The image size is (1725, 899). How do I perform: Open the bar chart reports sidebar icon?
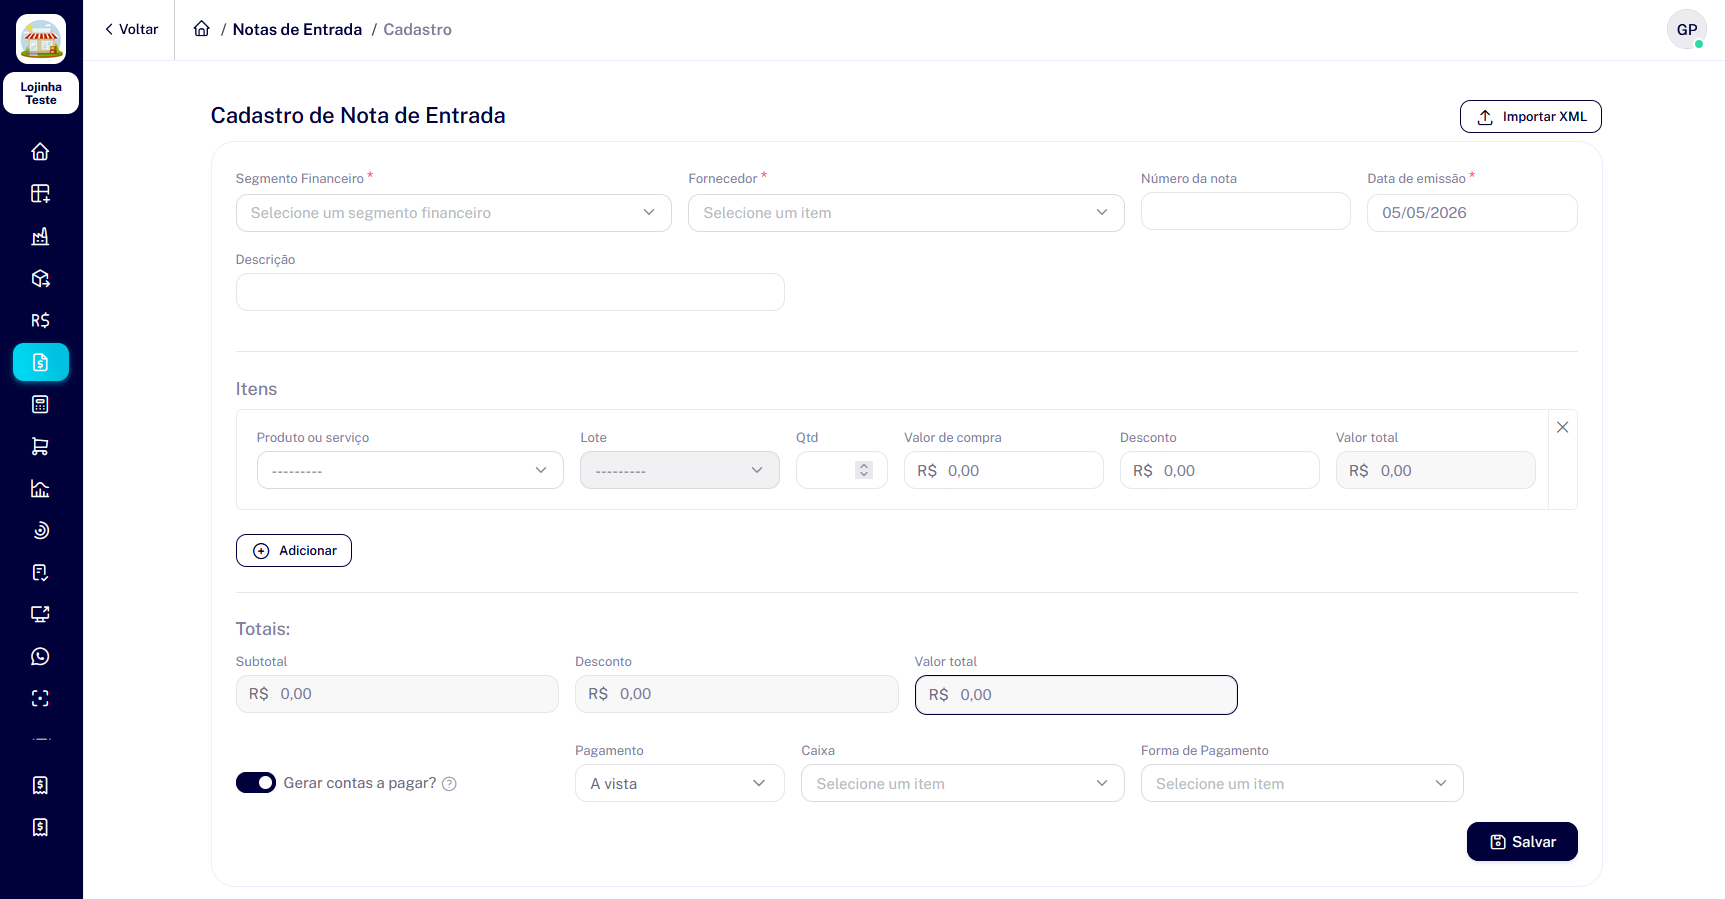tap(40, 488)
